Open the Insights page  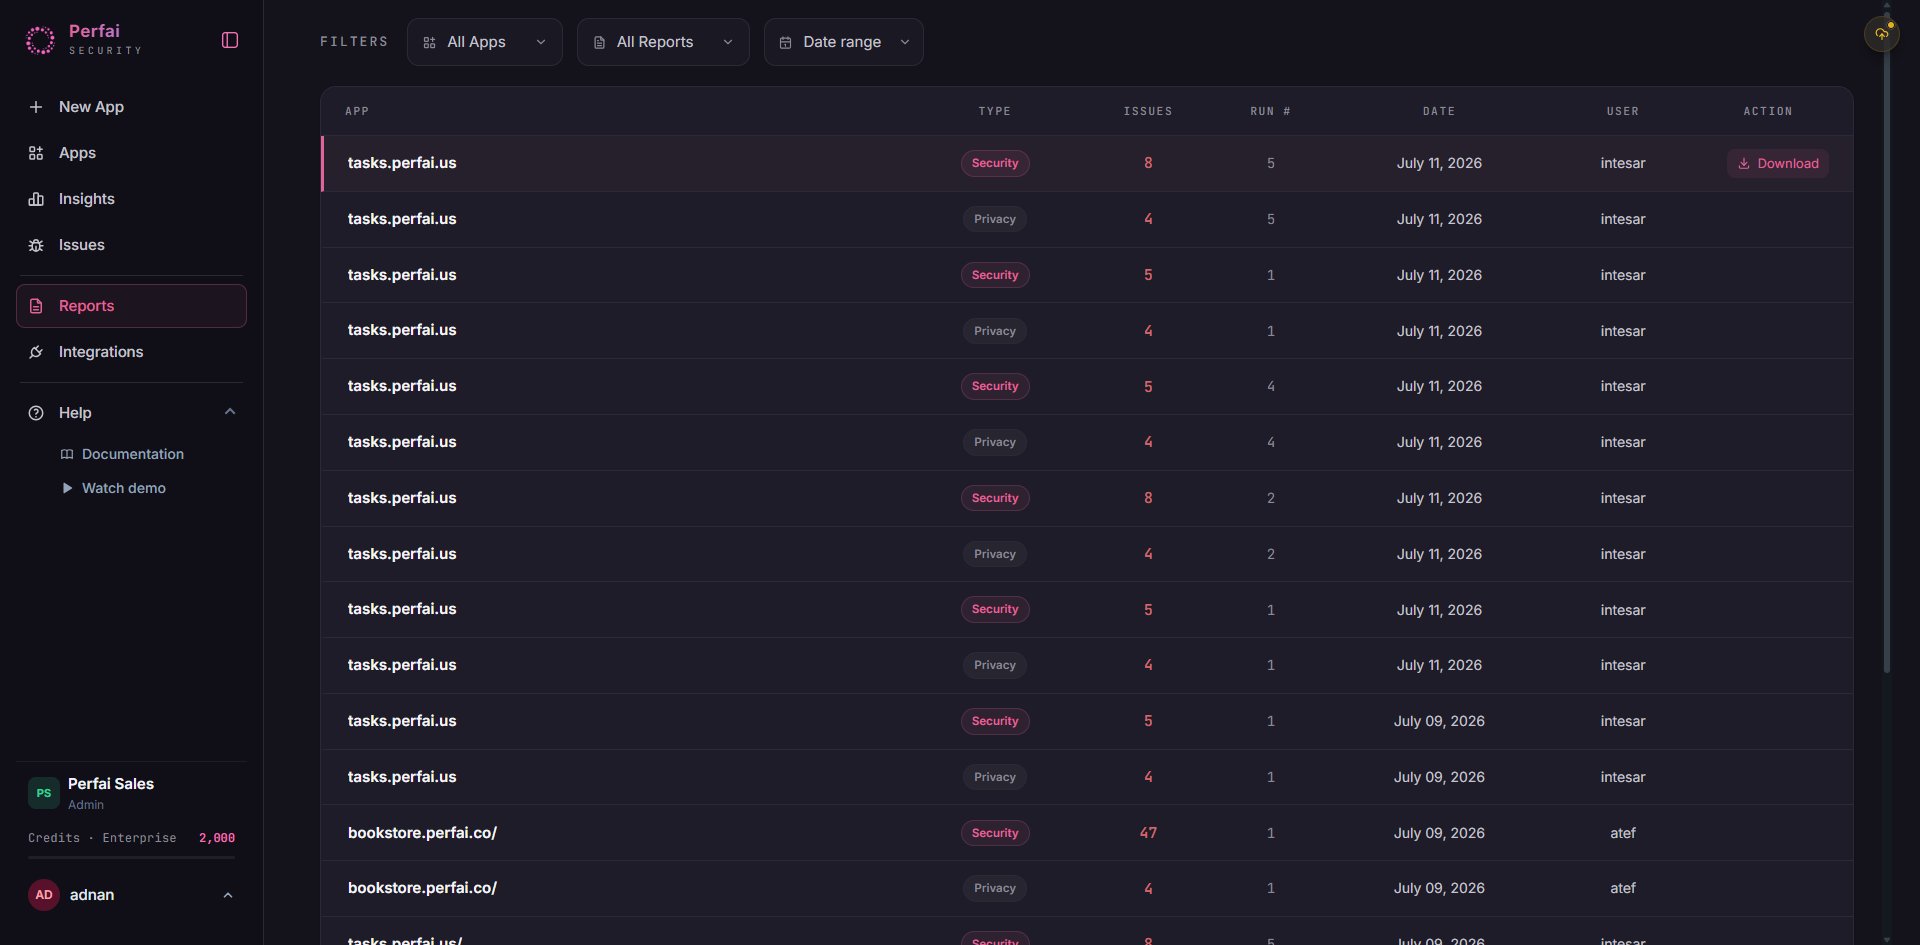pyautogui.click(x=131, y=199)
